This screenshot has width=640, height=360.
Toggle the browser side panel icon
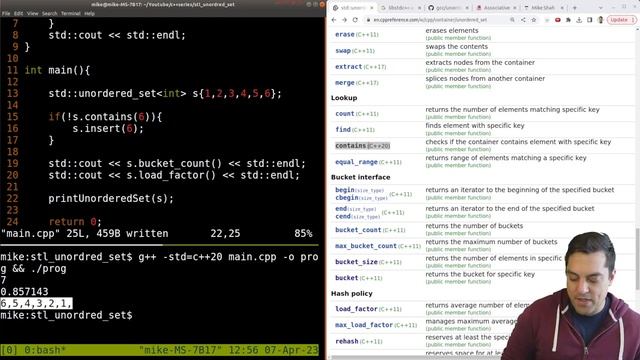(x=589, y=20)
